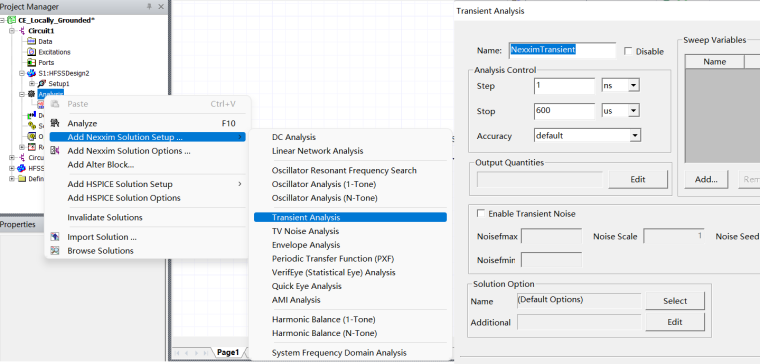Click the Analysis gear icon

(x=32, y=94)
